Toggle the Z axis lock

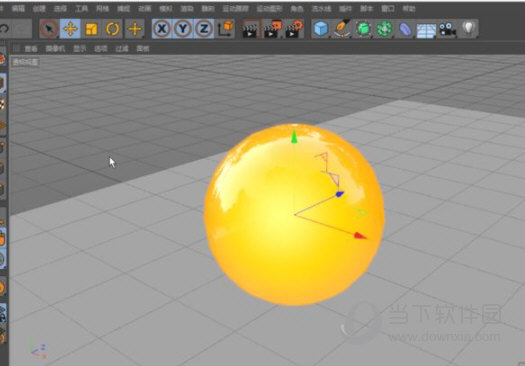tap(204, 29)
